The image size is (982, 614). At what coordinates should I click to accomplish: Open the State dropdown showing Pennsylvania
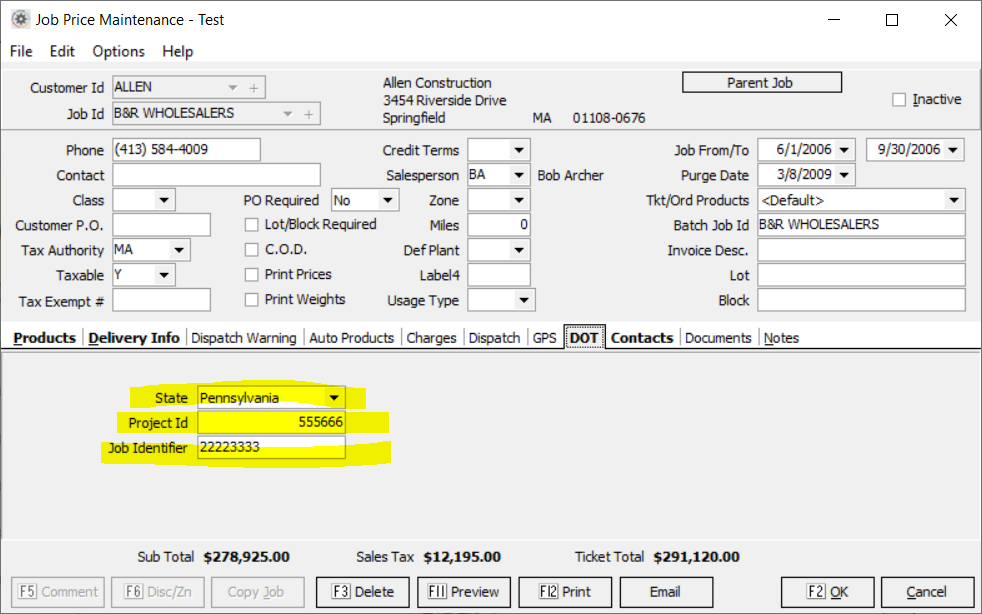click(x=334, y=398)
